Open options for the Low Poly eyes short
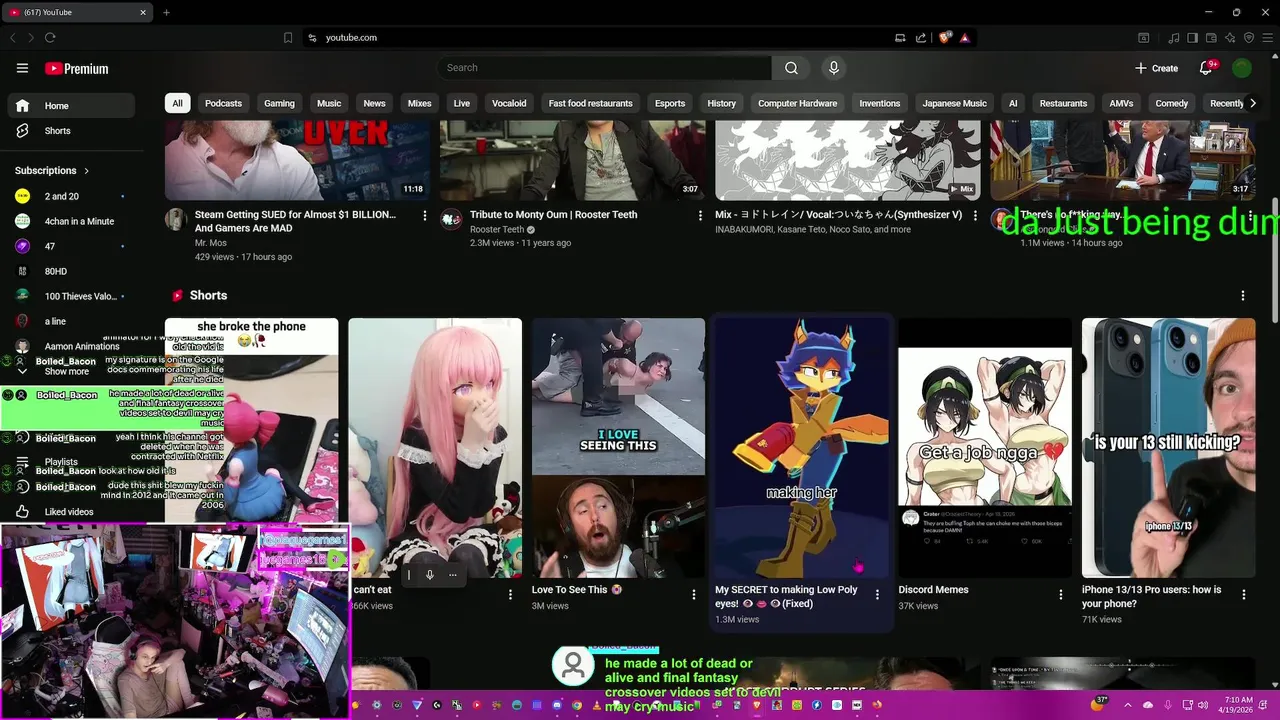The width and height of the screenshot is (1280, 720). coord(877,594)
